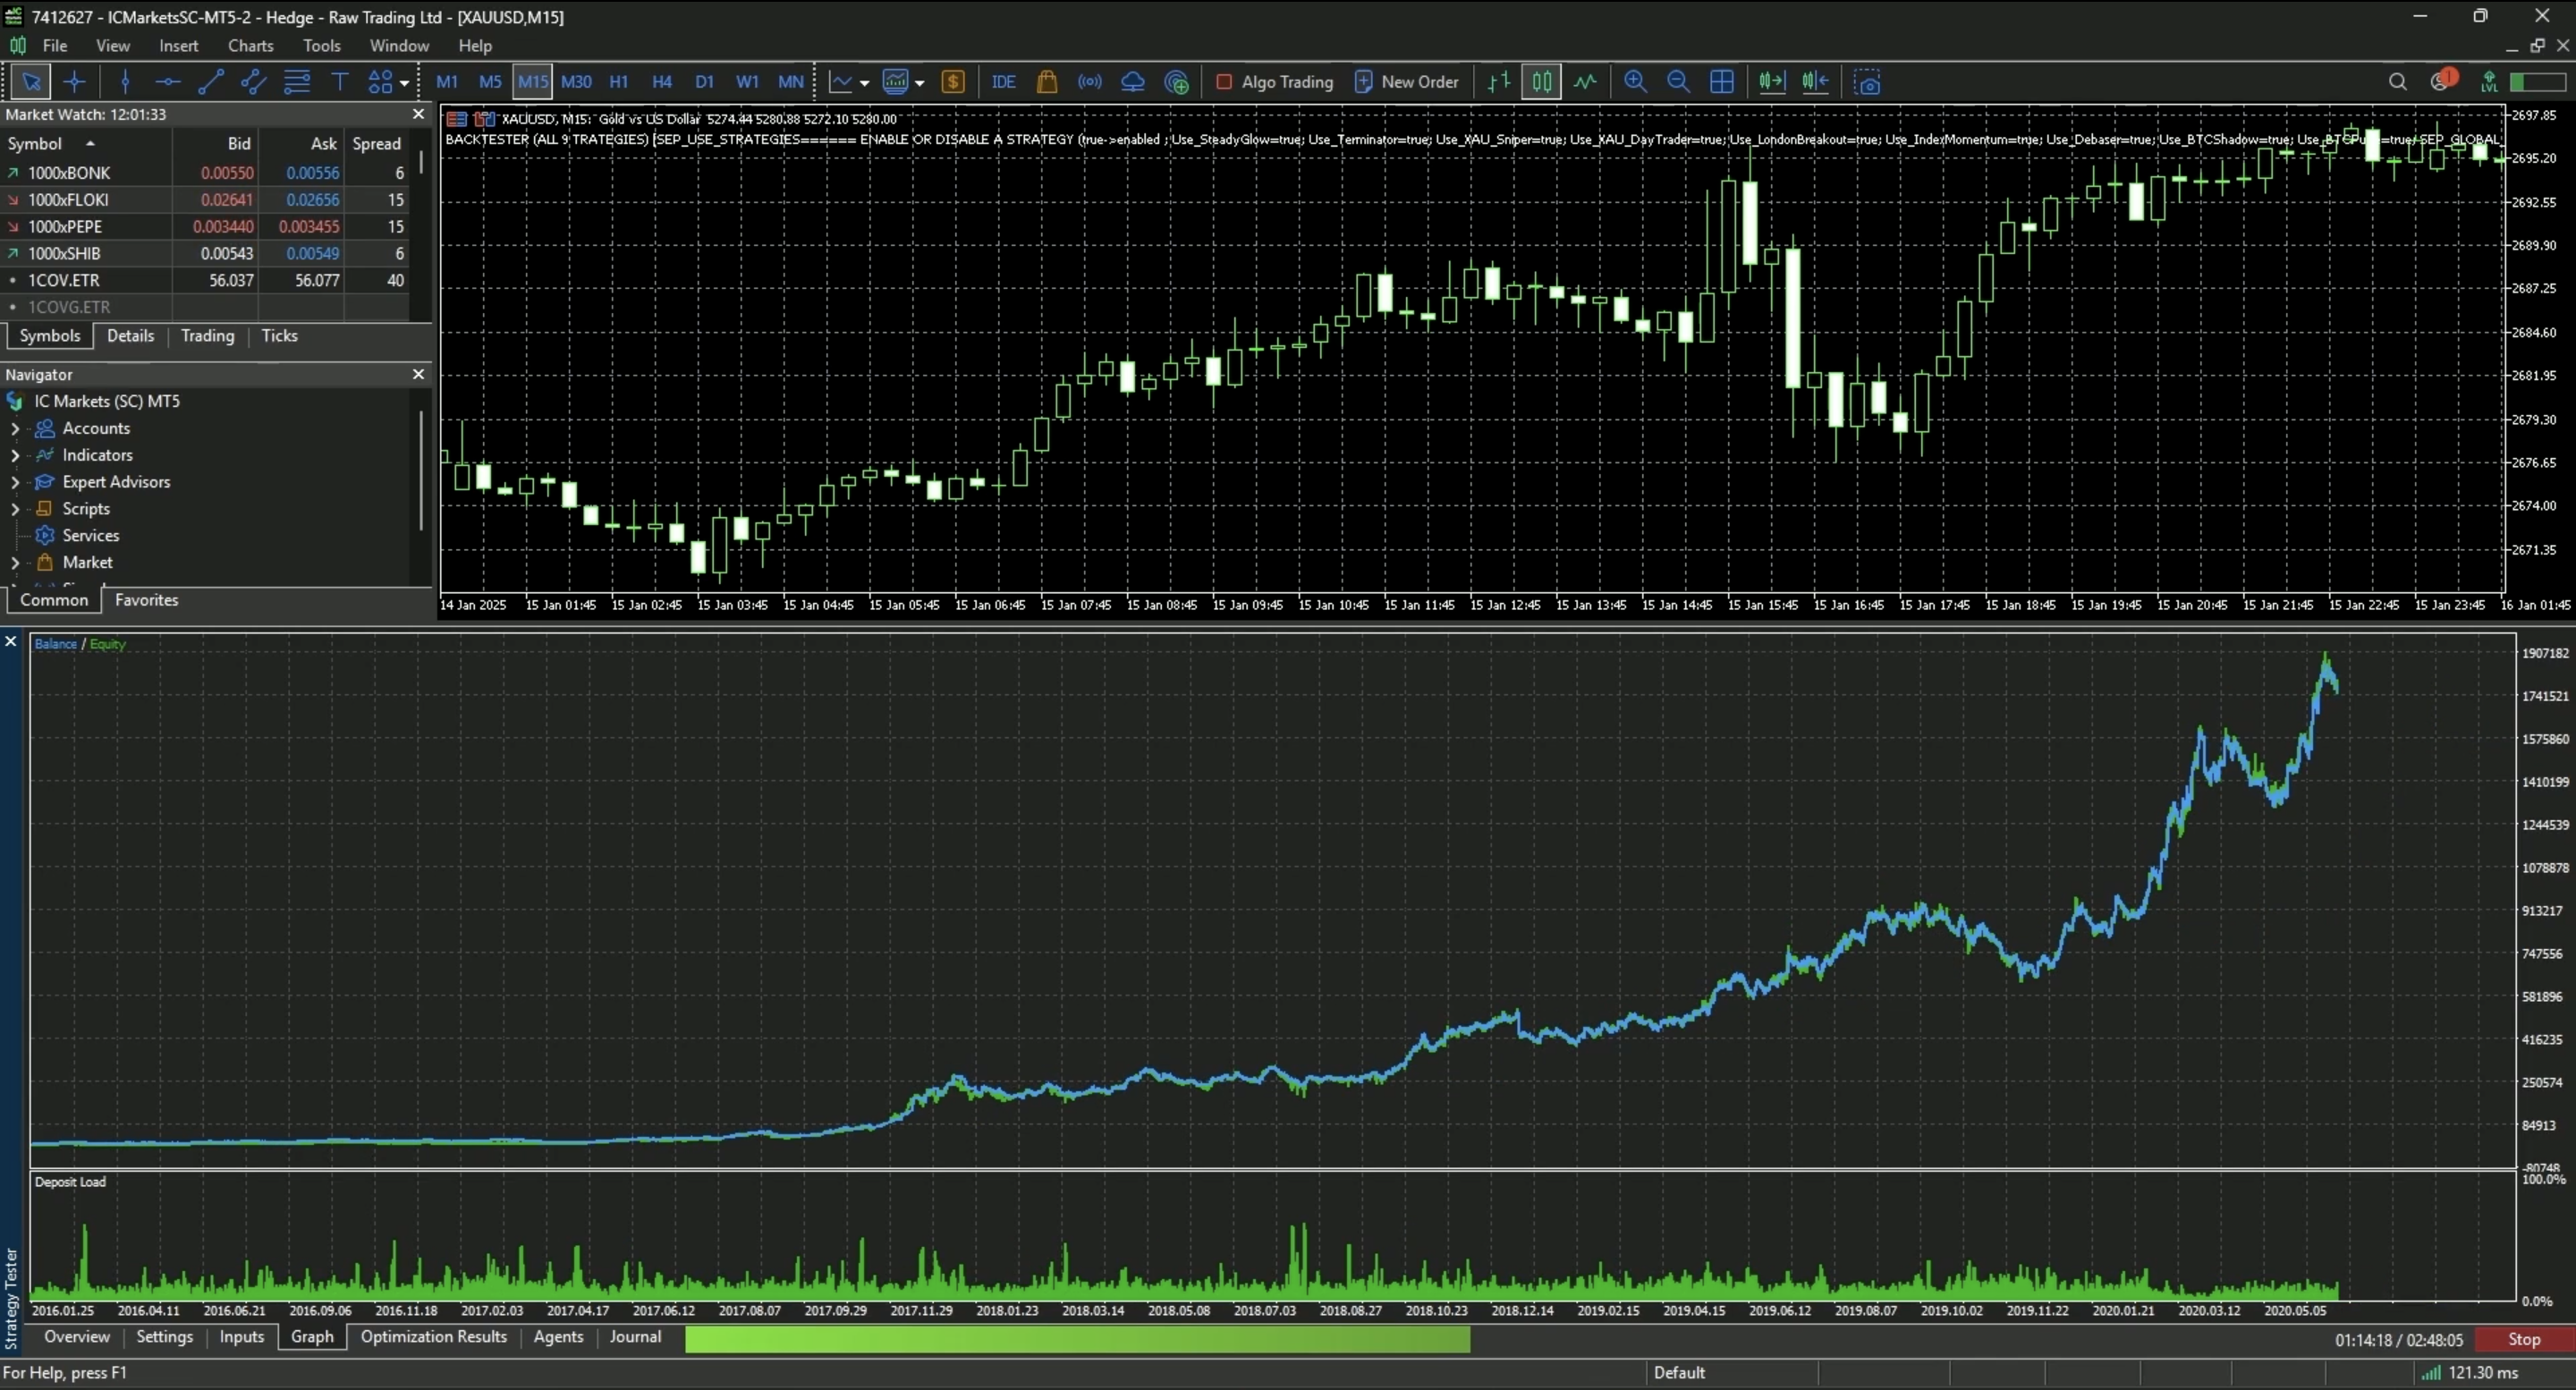2576x1390 pixels.
Task: Open the Signals broadcast icon
Action: [x=1090, y=82]
